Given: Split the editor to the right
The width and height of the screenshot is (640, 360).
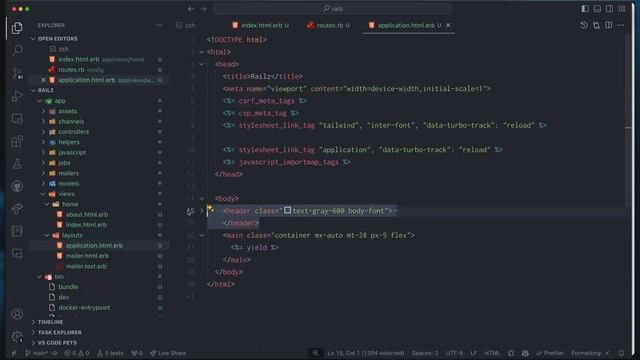Looking at the screenshot, I should [609, 25].
